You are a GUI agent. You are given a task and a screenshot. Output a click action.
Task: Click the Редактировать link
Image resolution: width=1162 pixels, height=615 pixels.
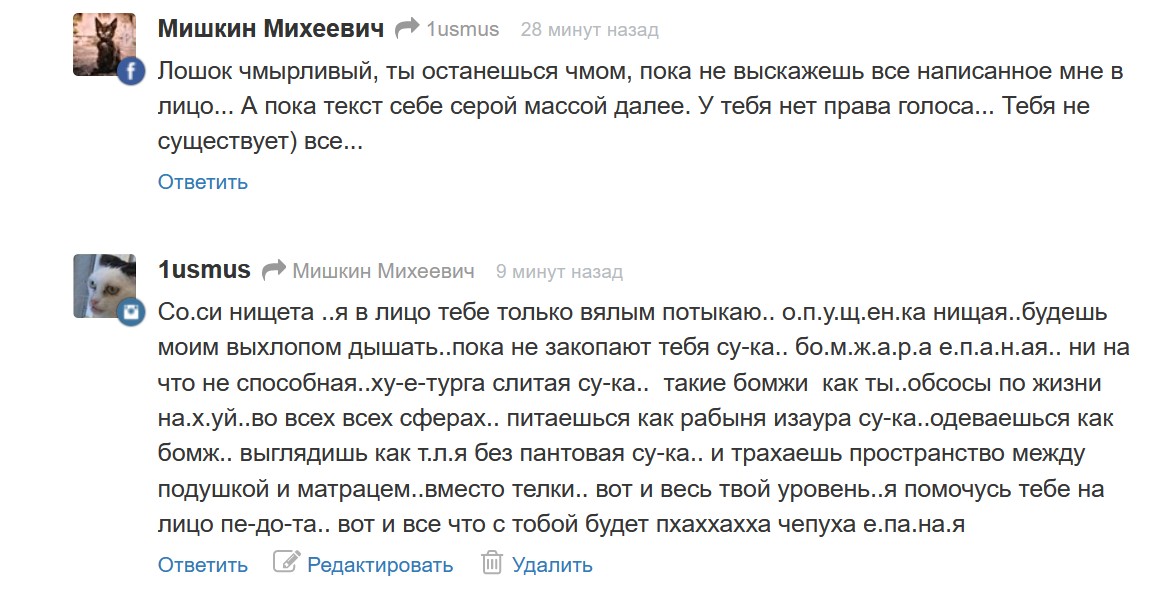pyautogui.click(x=380, y=565)
